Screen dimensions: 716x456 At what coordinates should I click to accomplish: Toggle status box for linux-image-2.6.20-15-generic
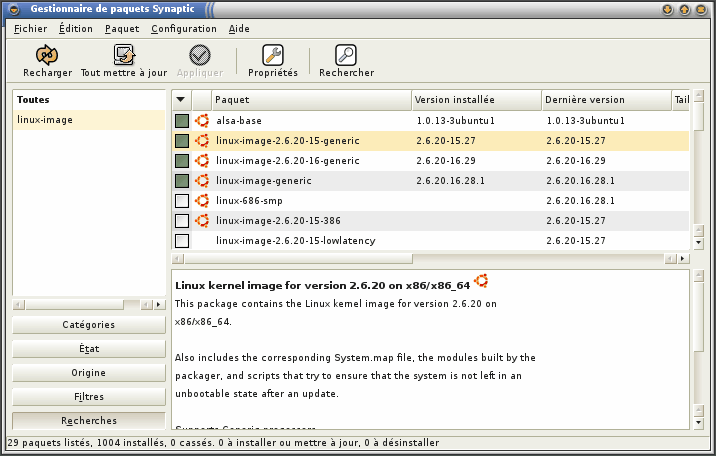182,141
